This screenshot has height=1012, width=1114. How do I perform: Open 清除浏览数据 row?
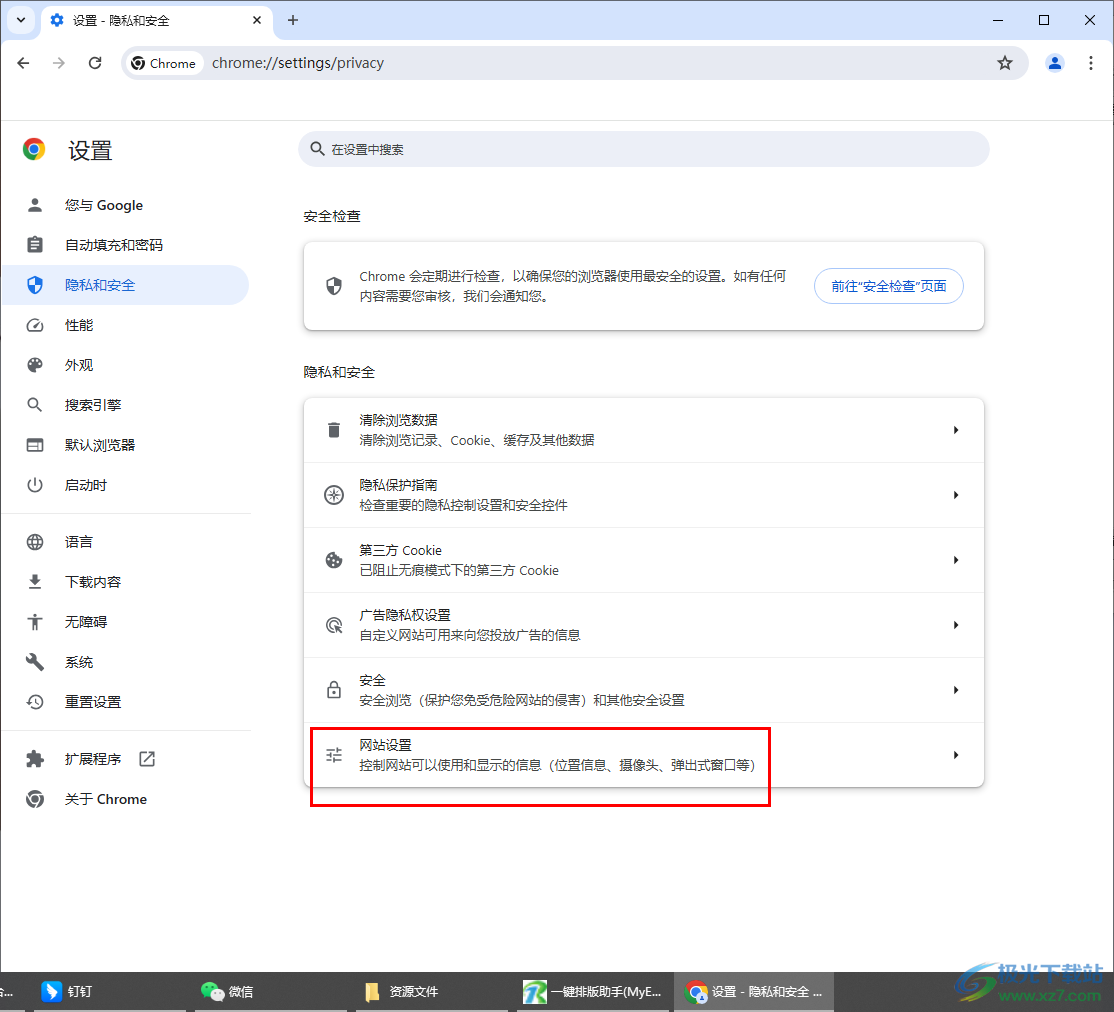pyautogui.click(x=644, y=430)
